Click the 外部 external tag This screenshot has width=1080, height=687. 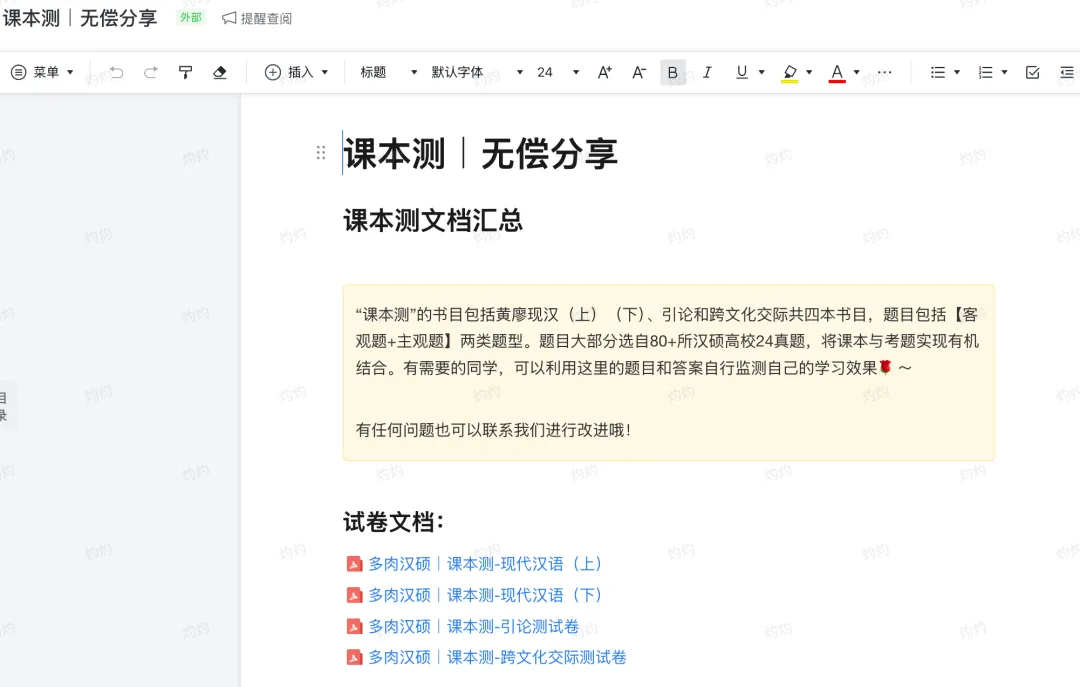191,18
